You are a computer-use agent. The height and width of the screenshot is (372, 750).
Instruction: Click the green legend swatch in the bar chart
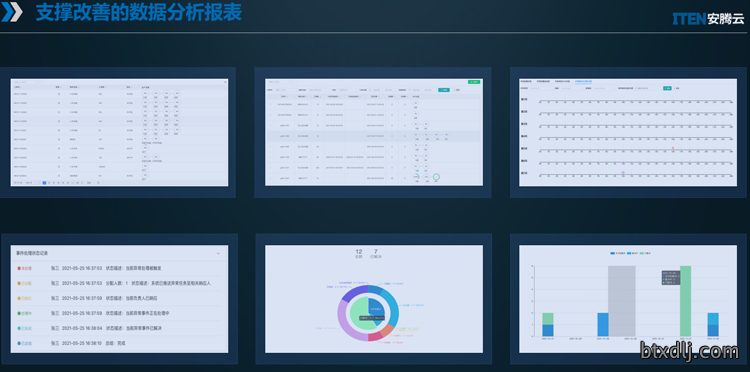(x=642, y=253)
